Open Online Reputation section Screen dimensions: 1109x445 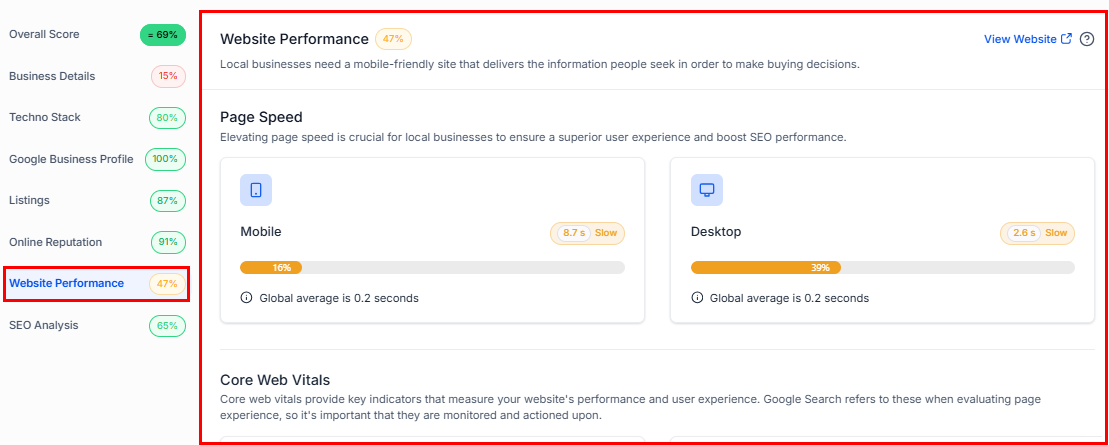(x=56, y=242)
